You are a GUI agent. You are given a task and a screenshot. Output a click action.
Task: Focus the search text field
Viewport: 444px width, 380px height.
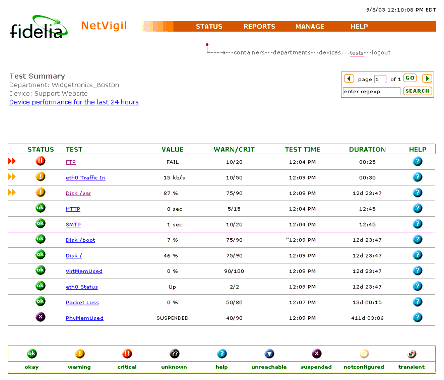point(372,91)
